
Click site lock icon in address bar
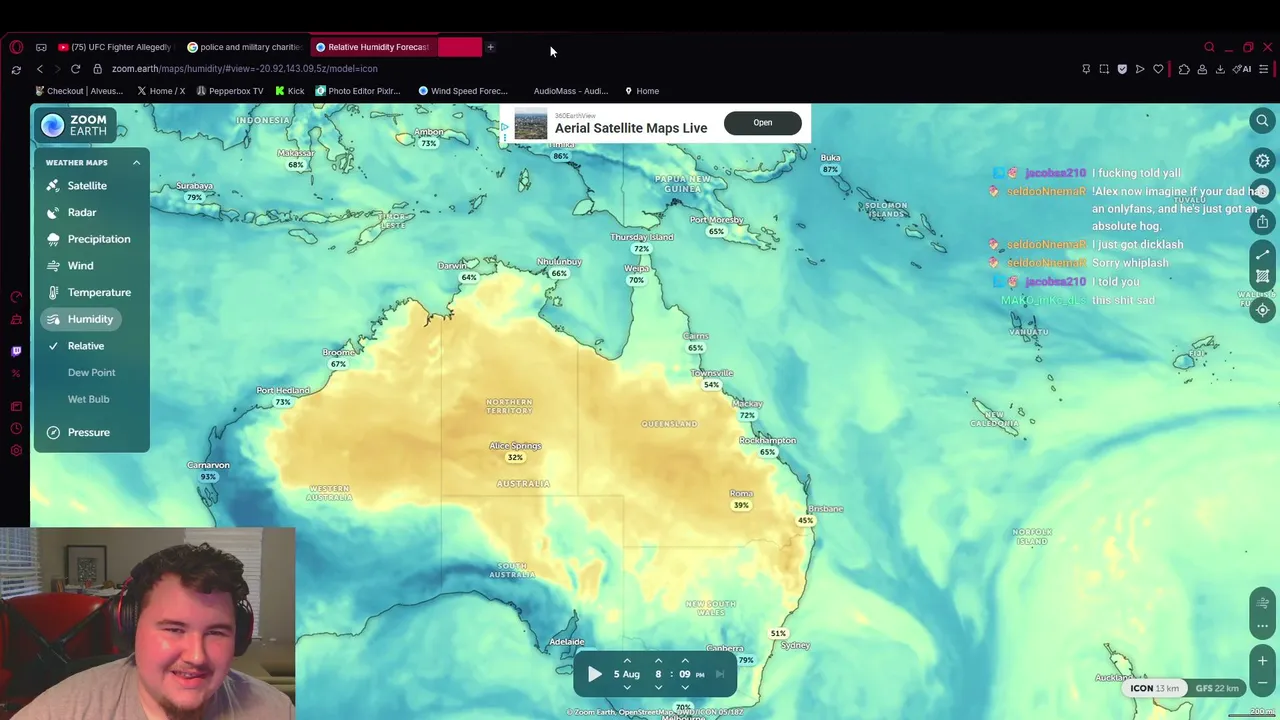97,69
